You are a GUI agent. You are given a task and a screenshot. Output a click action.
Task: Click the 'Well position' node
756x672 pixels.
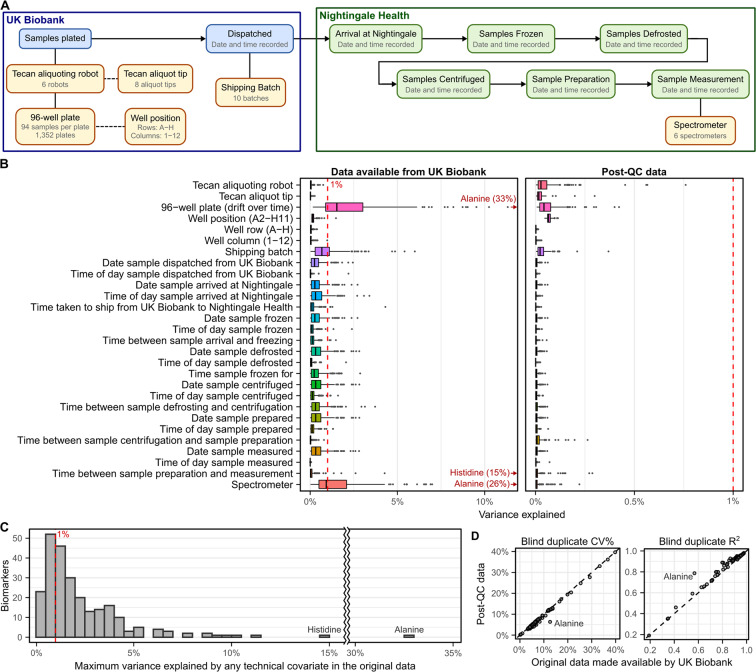155,126
